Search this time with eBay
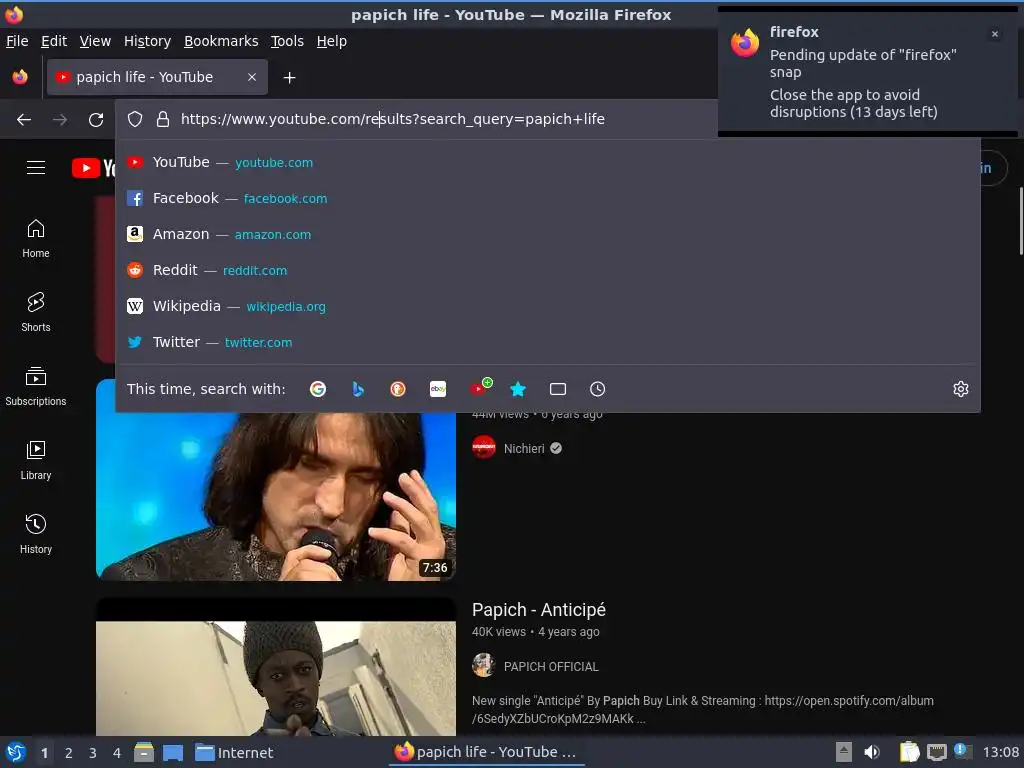Viewport: 1024px width, 768px height. coord(438,389)
